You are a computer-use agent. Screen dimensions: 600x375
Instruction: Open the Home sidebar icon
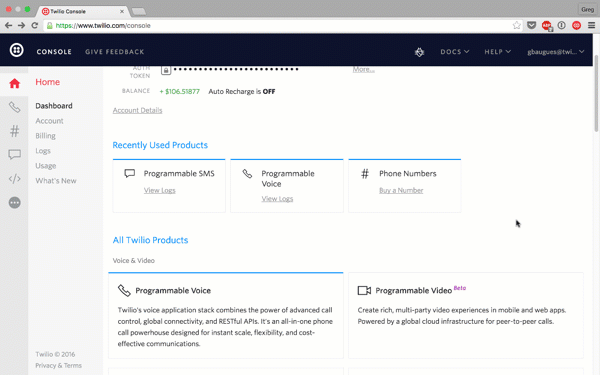(x=15, y=83)
